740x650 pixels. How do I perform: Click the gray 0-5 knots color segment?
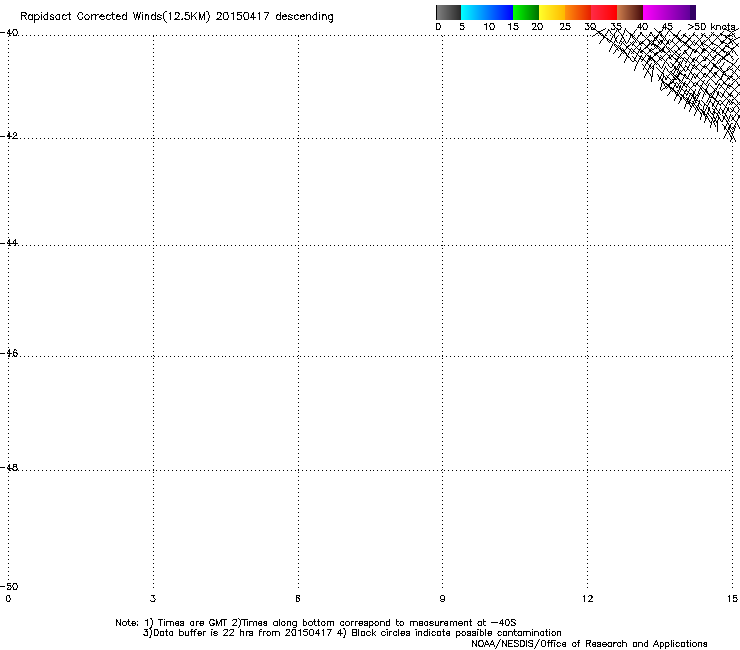click(448, 12)
